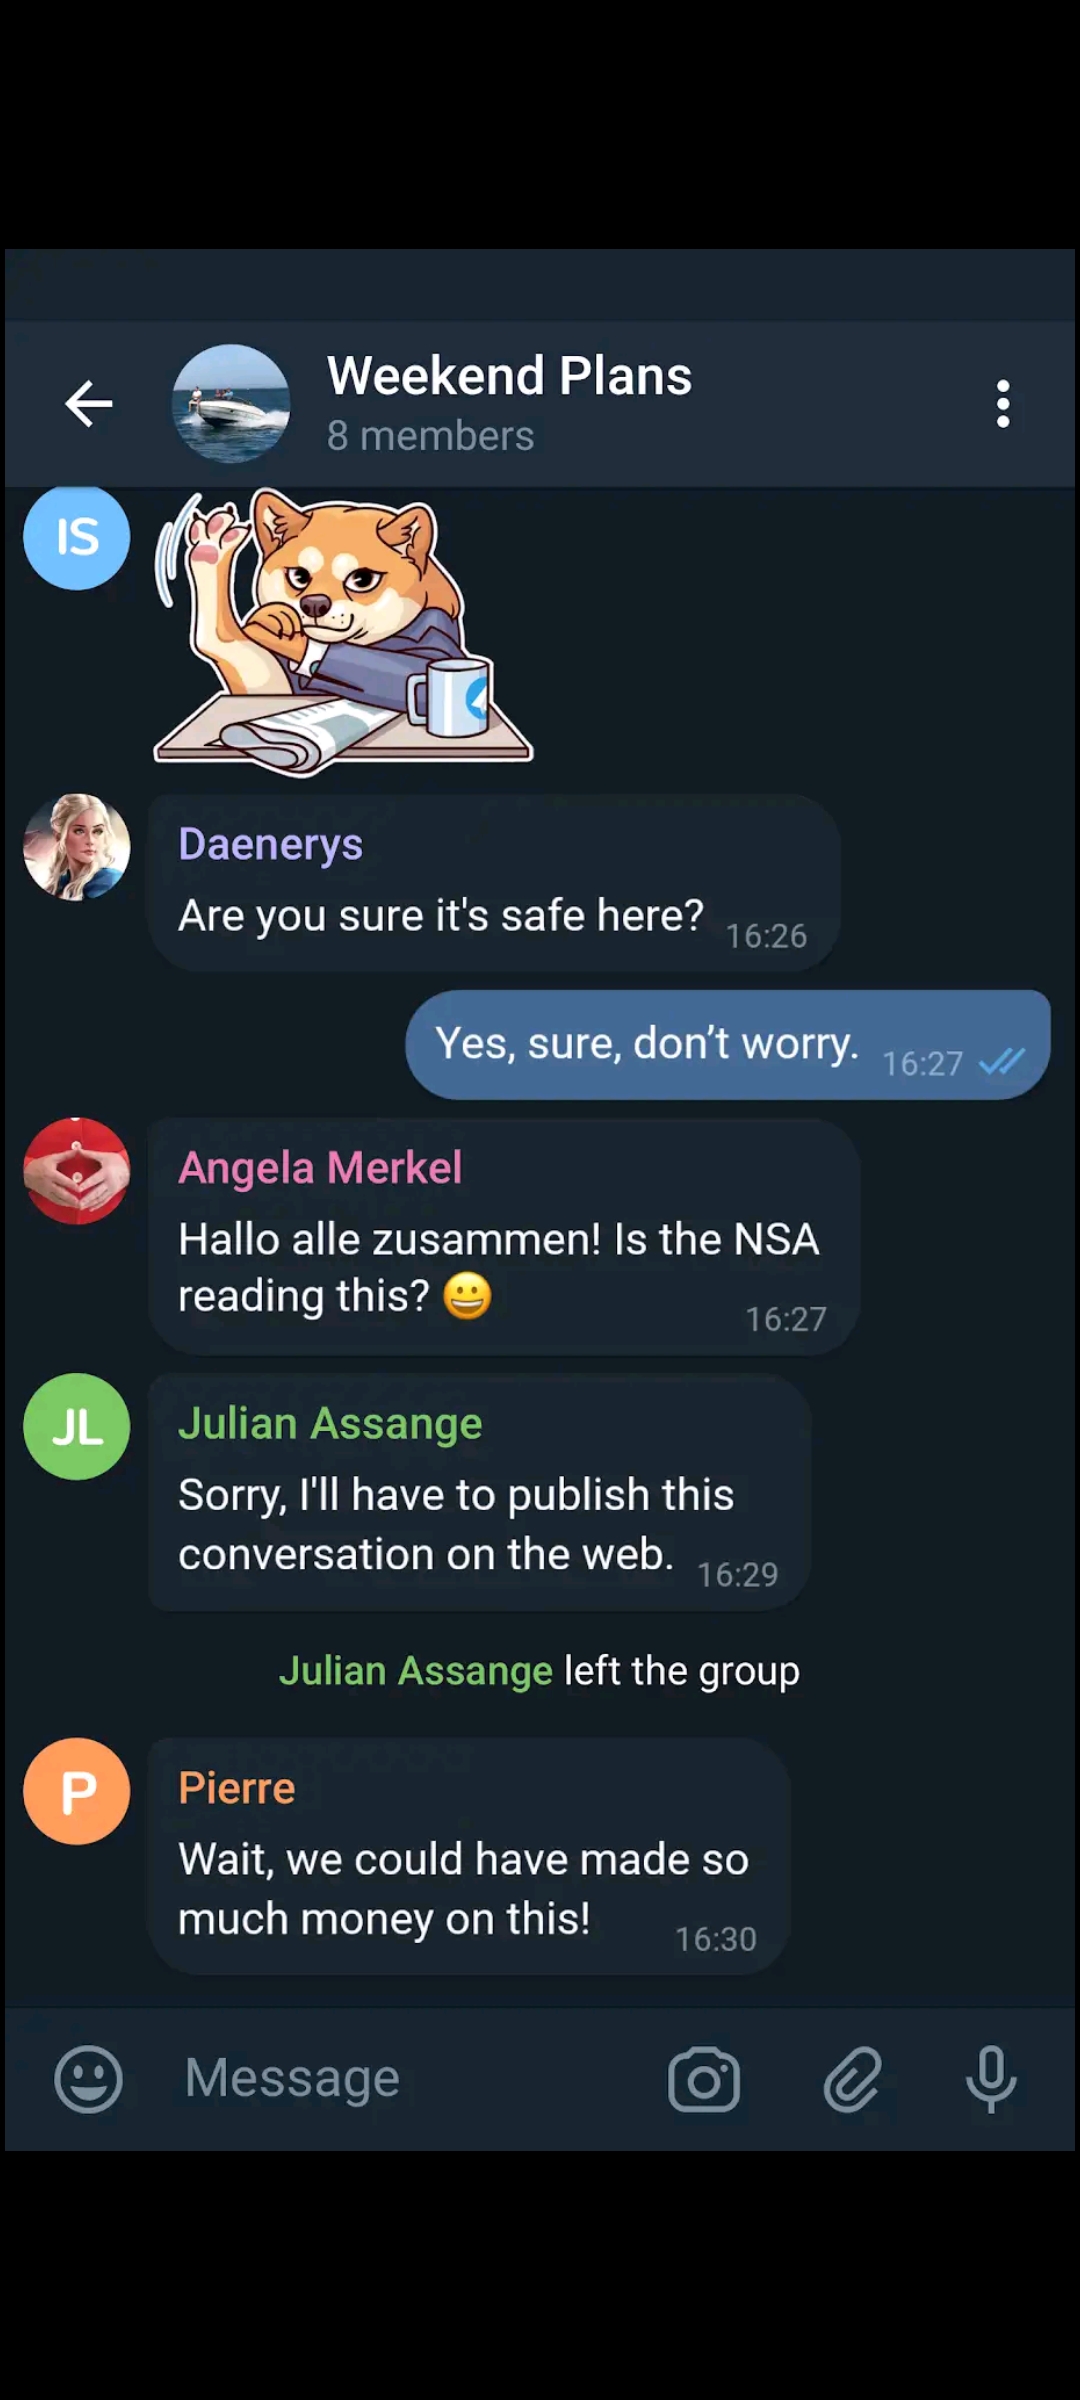
Task: Open Daenerys profile avatar
Action: pos(77,847)
